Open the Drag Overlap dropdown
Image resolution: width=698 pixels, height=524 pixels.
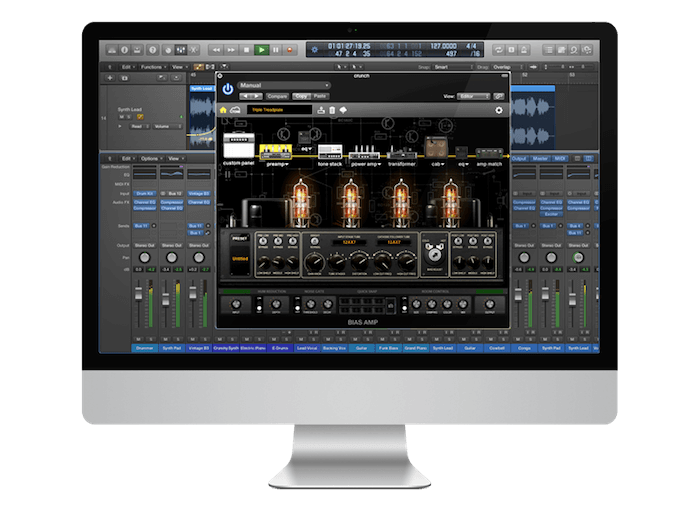pyautogui.click(x=508, y=67)
